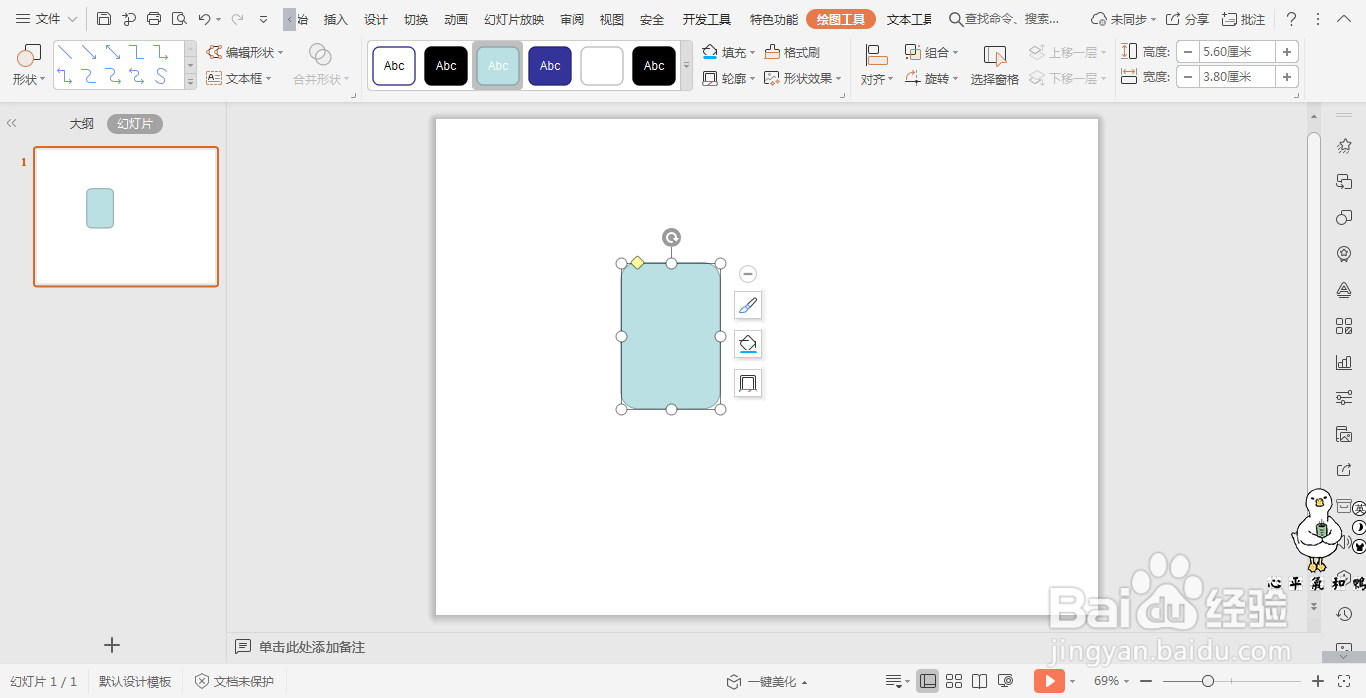Open the Text Tools (文本工具) tab
Image resolution: width=1366 pixels, height=698 pixels.
tap(909, 19)
